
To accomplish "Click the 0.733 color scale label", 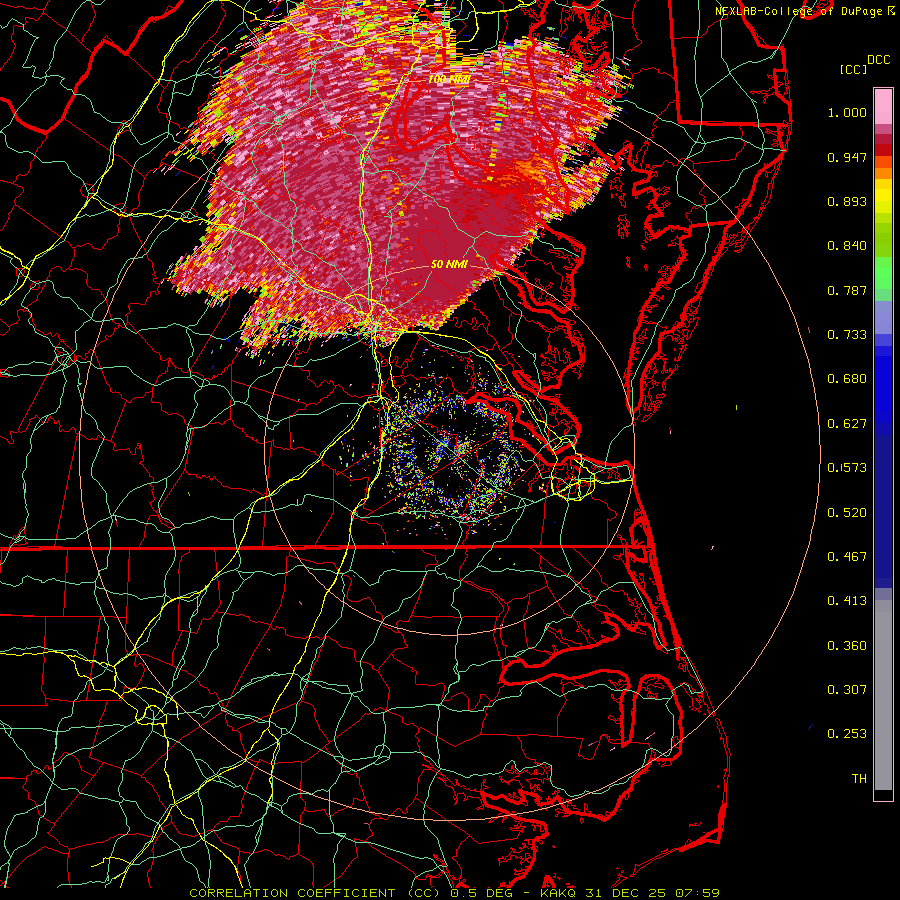I will pyautogui.click(x=847, y=335).
